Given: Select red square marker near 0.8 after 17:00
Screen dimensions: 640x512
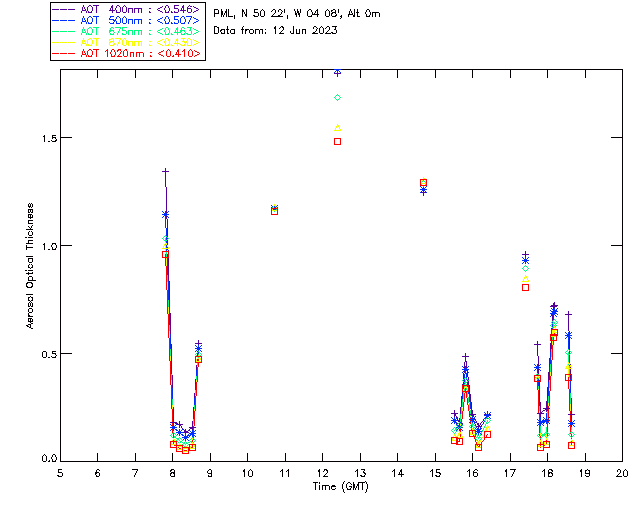Looking at the screenshot, I should click(x=525, y=287).
